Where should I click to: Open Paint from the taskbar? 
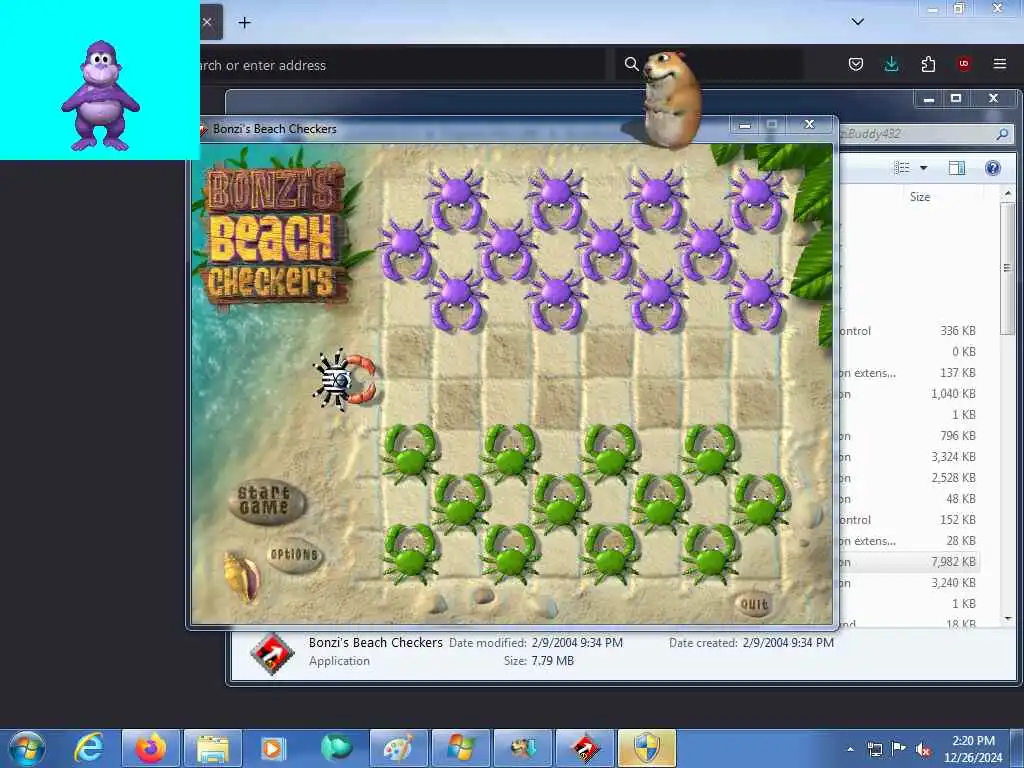[398, 748]
